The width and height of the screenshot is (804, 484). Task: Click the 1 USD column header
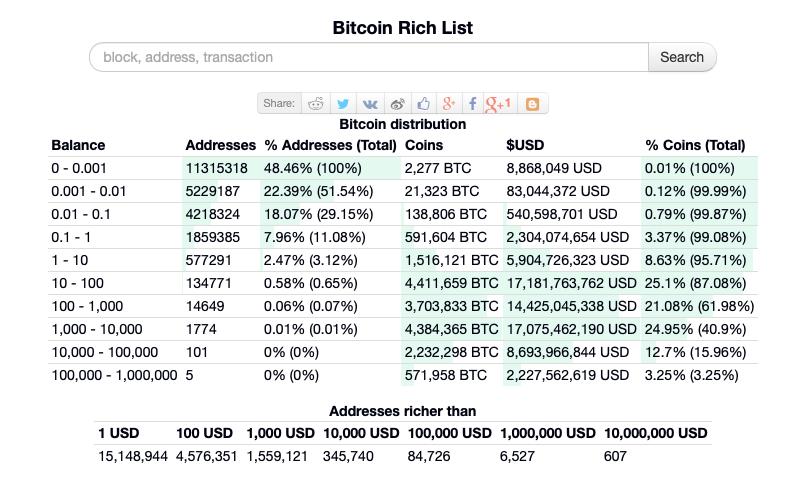click(118, 433)
